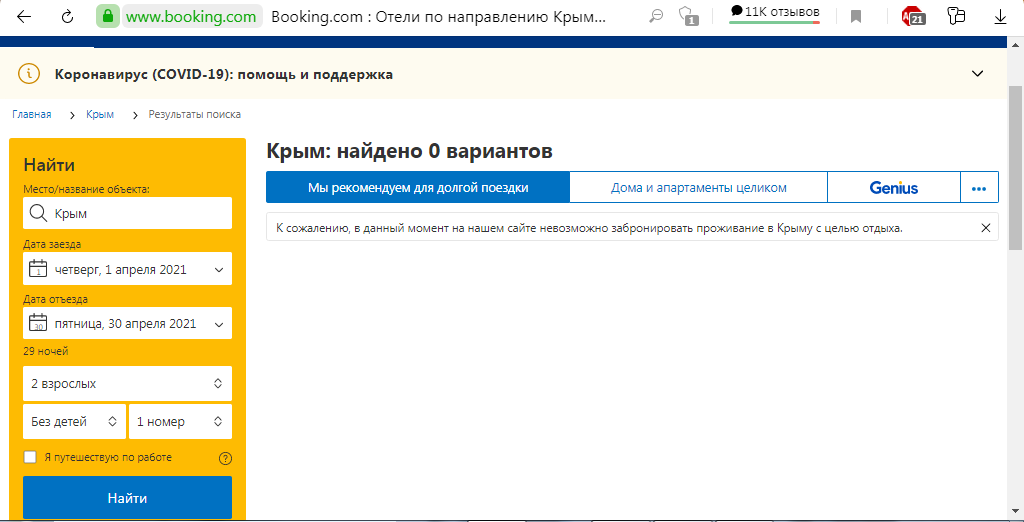The height and width of the screenshot is (522, 1024).
Task: Close the Crimea booking unavailable notice
Action: pyautogui.click(x=986, y=228)
